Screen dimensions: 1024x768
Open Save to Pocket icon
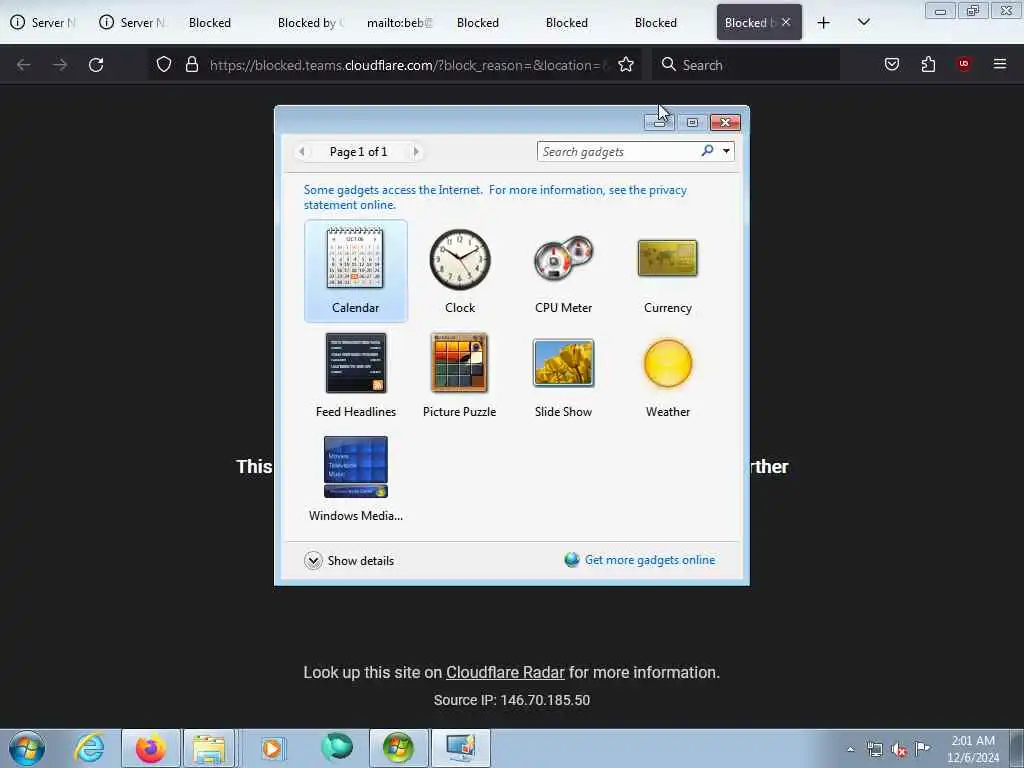click(x=892, y=64)
